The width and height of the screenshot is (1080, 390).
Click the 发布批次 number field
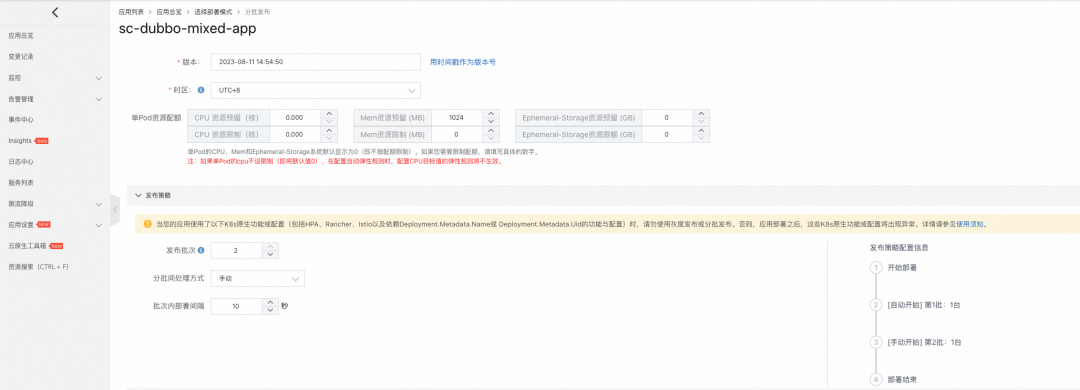tap(236, 251)
